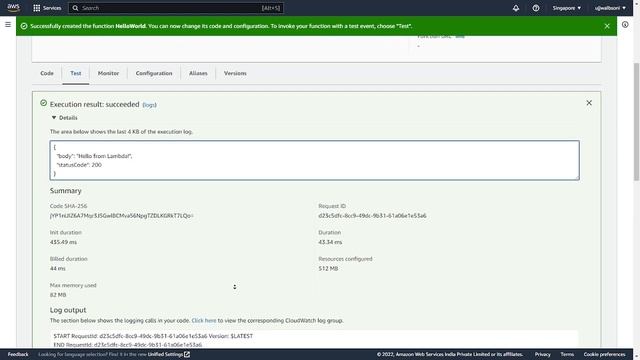Switch to the Monitor tab
The width and height of the screenshot is (640, 360).
click(x=109, y=73)
